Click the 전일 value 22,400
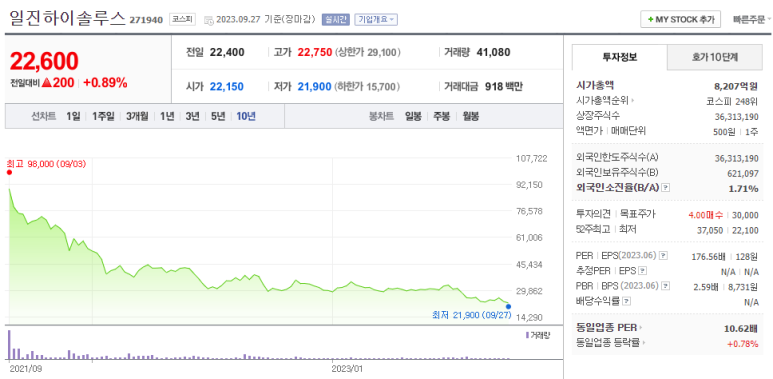 click(227, 53)
